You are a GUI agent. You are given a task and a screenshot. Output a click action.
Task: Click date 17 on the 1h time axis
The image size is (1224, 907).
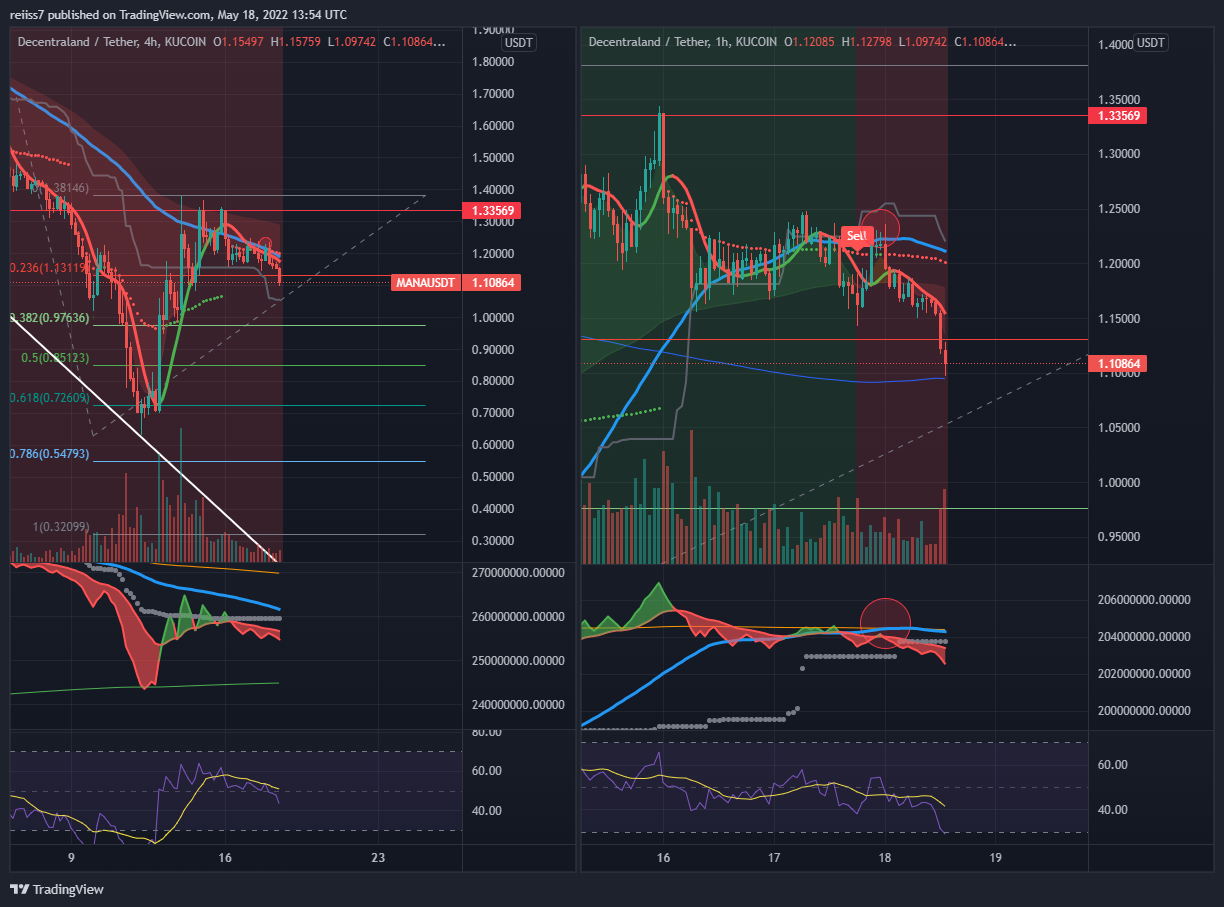[774, 858]
